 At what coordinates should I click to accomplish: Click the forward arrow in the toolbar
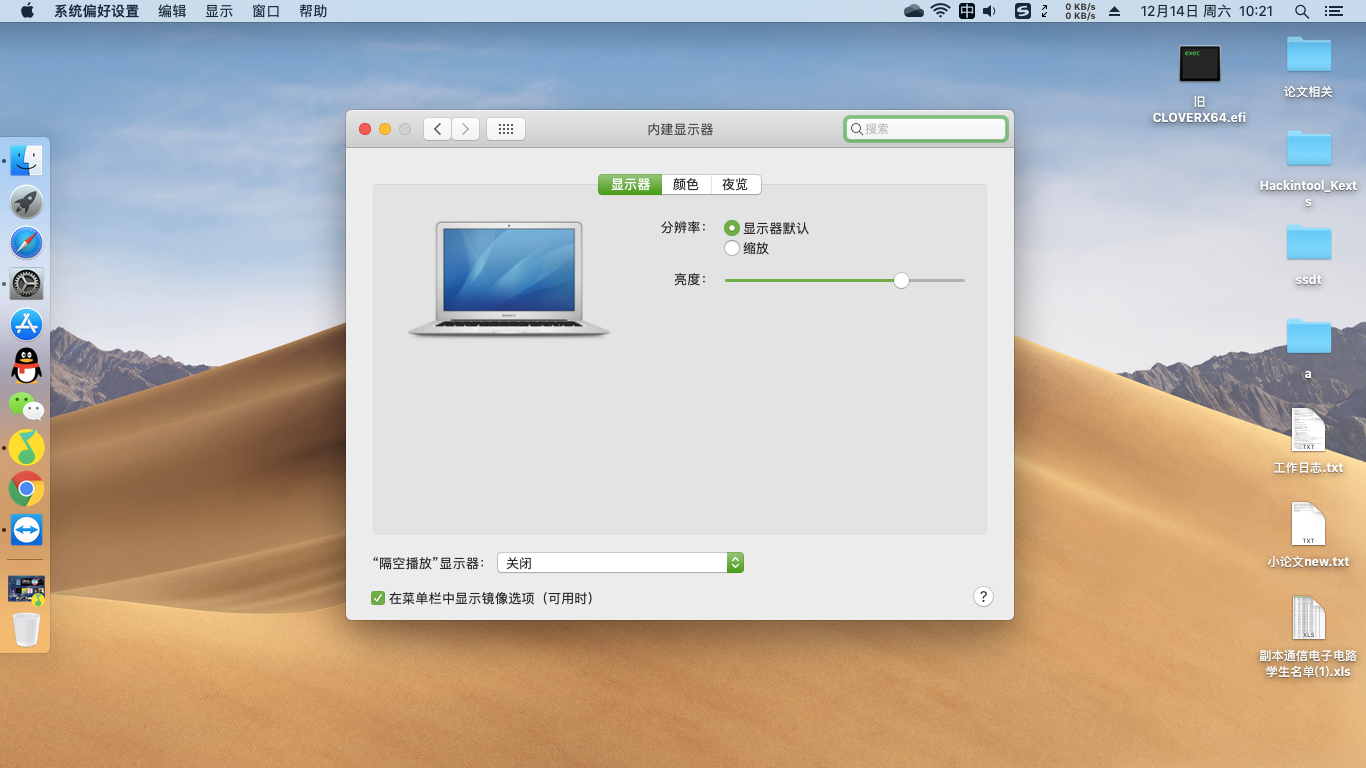coord(465,129)
